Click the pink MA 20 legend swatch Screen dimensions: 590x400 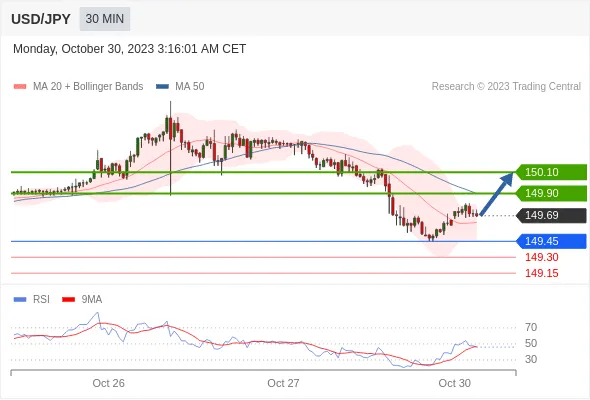click(20, 87)
